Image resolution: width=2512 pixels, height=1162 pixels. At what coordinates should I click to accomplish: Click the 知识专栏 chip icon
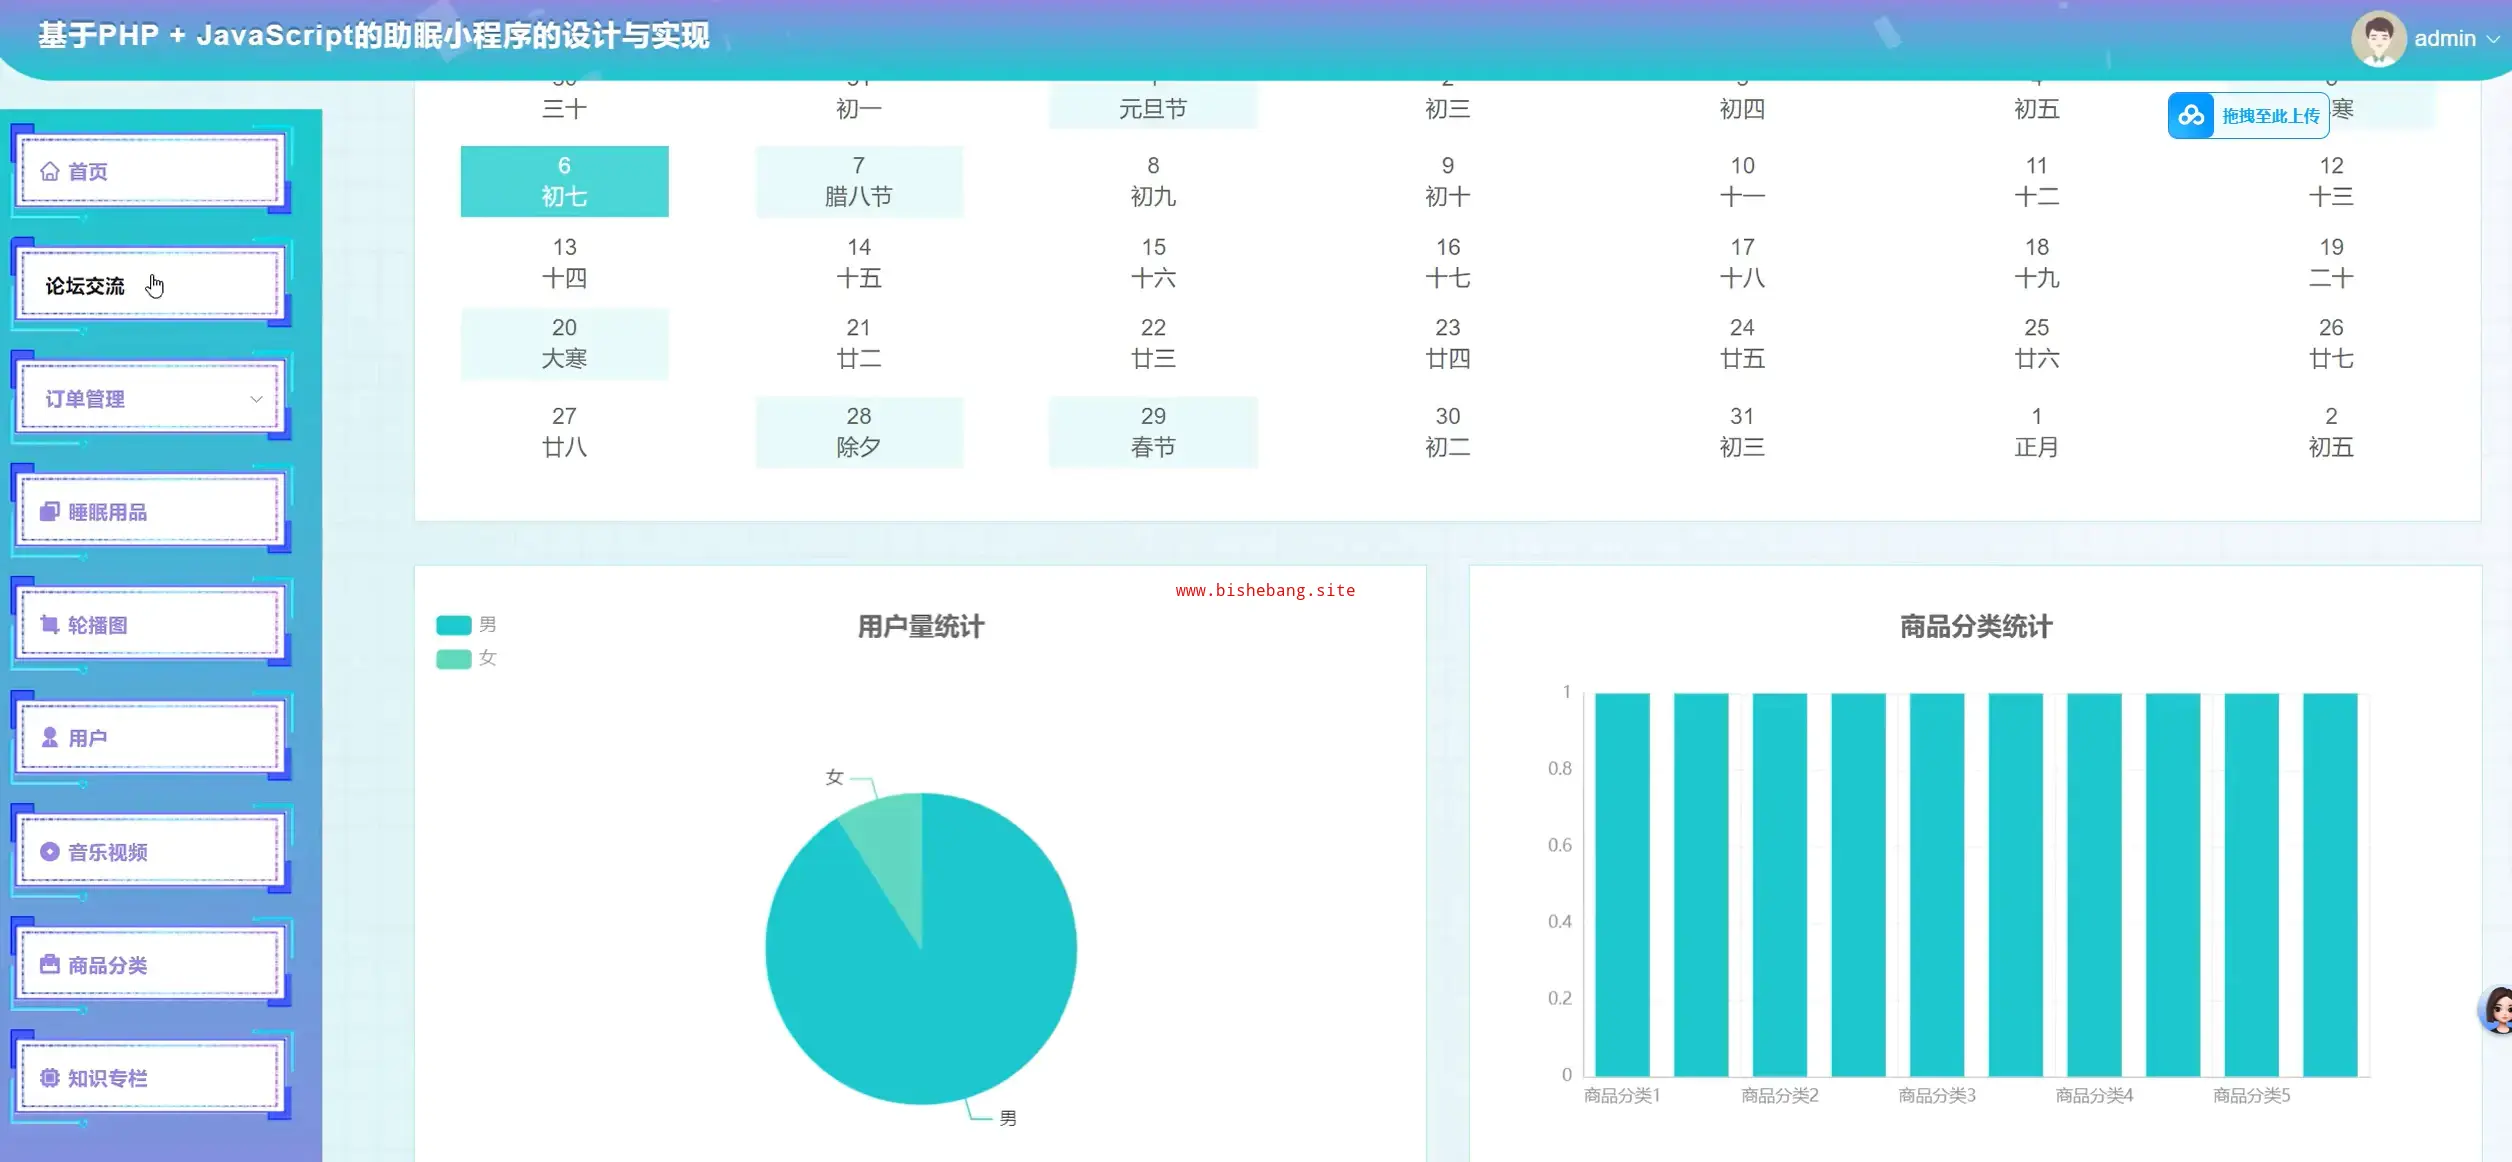tap(49, 1078)
